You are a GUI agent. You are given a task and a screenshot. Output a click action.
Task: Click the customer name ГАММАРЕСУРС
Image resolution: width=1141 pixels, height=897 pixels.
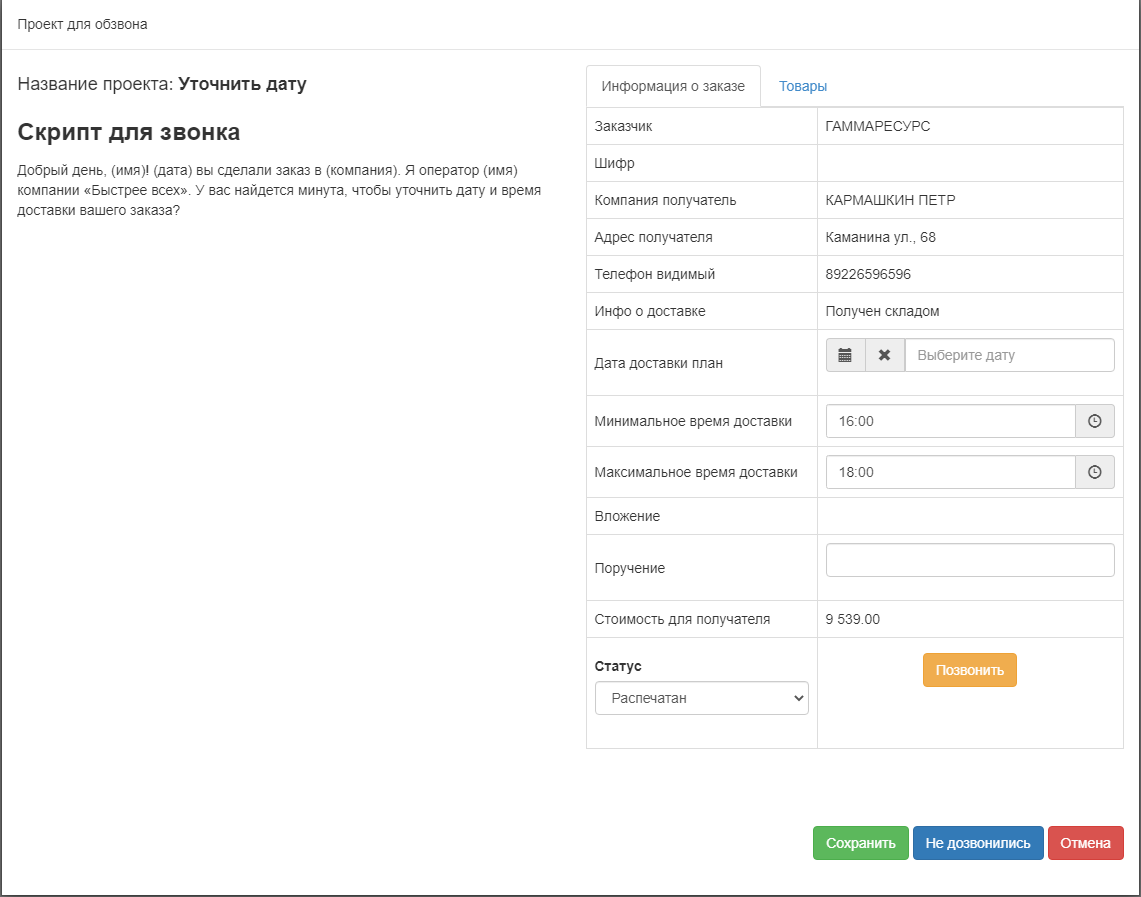coord(878,126)
